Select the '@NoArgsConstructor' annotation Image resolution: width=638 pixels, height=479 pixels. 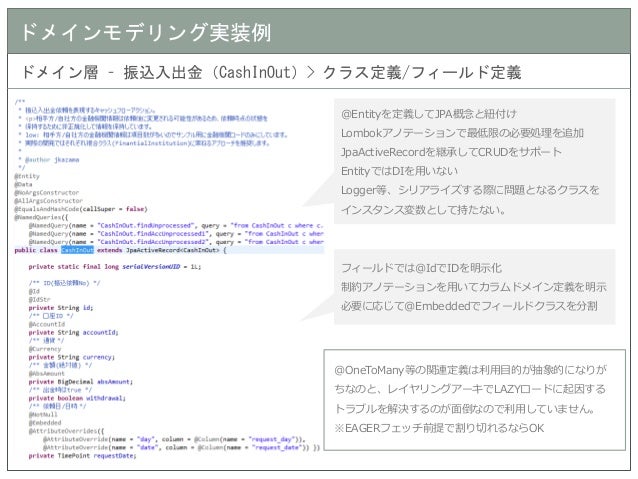(x=46, y=192)
